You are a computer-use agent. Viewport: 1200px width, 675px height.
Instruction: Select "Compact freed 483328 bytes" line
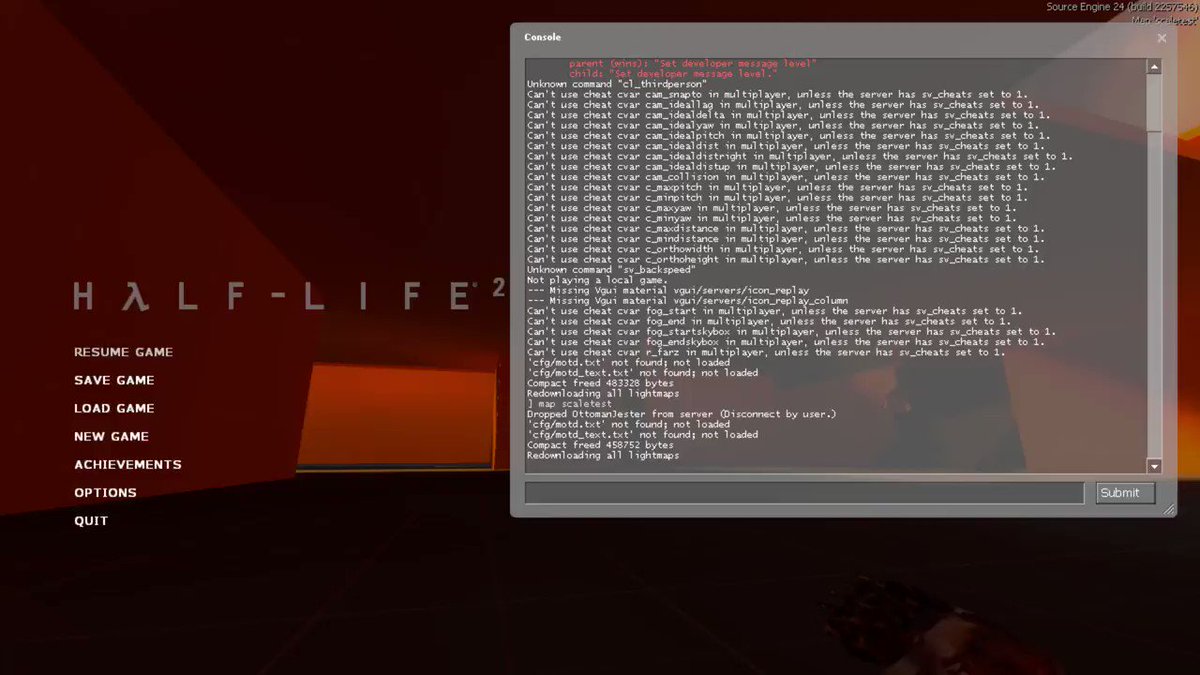[600, 383]
